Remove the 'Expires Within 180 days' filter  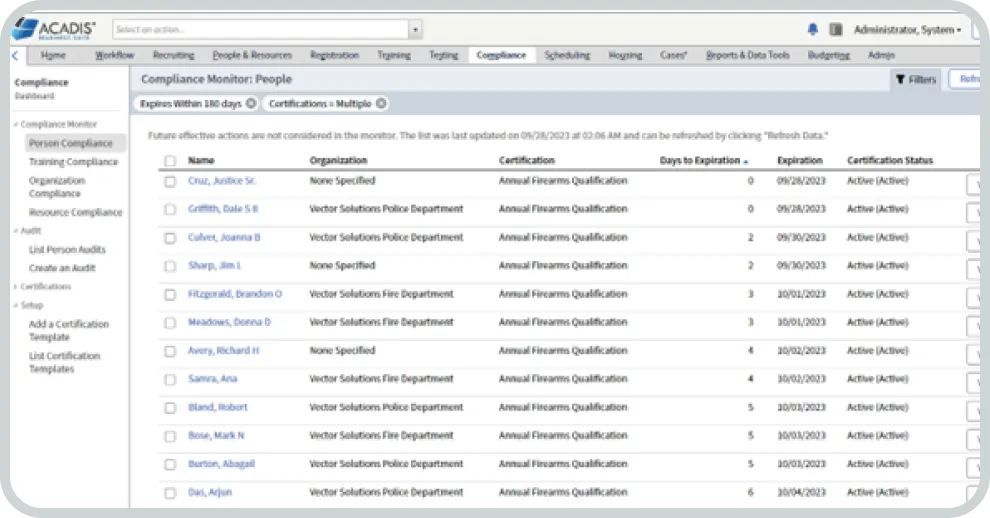[251, 103]
